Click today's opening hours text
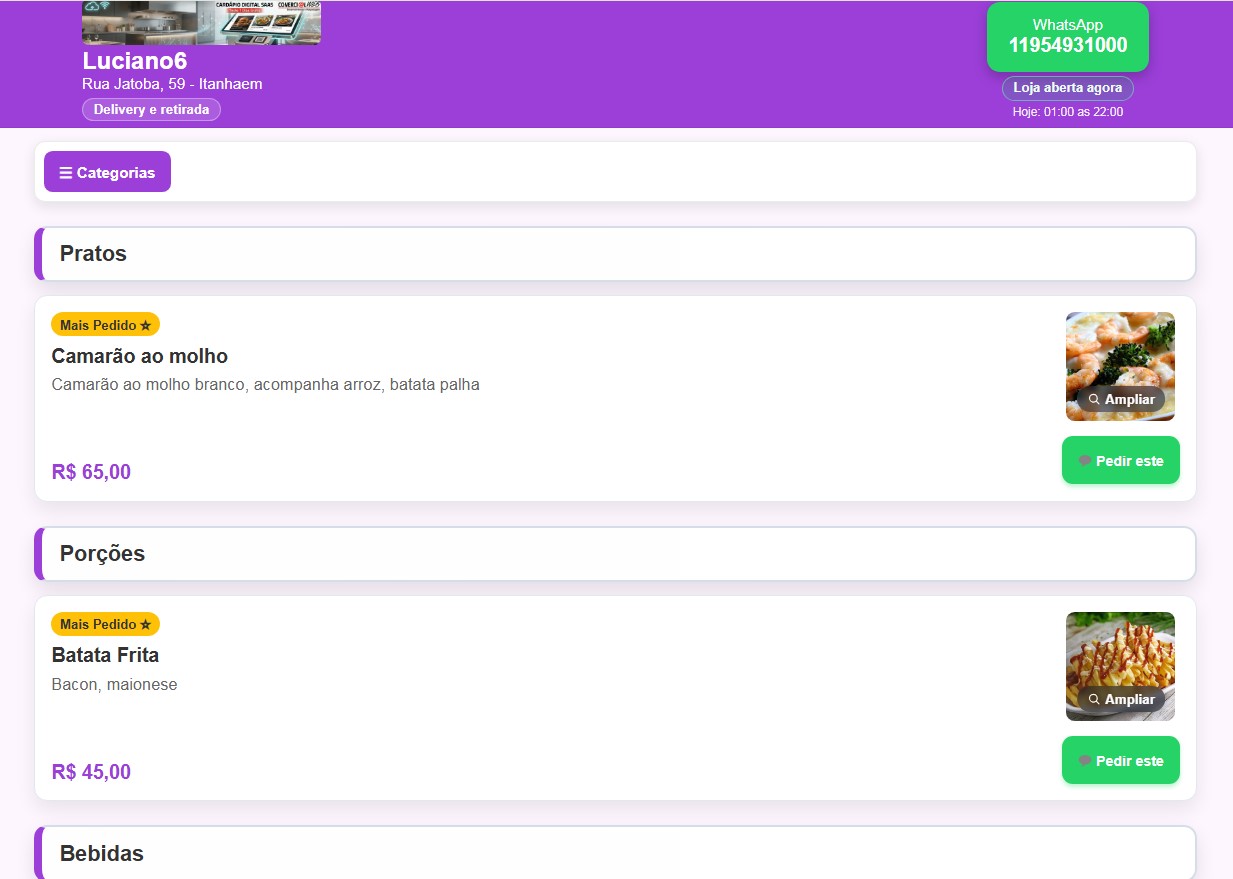The image size is (1233, 879). click(x=1067, y=112)
